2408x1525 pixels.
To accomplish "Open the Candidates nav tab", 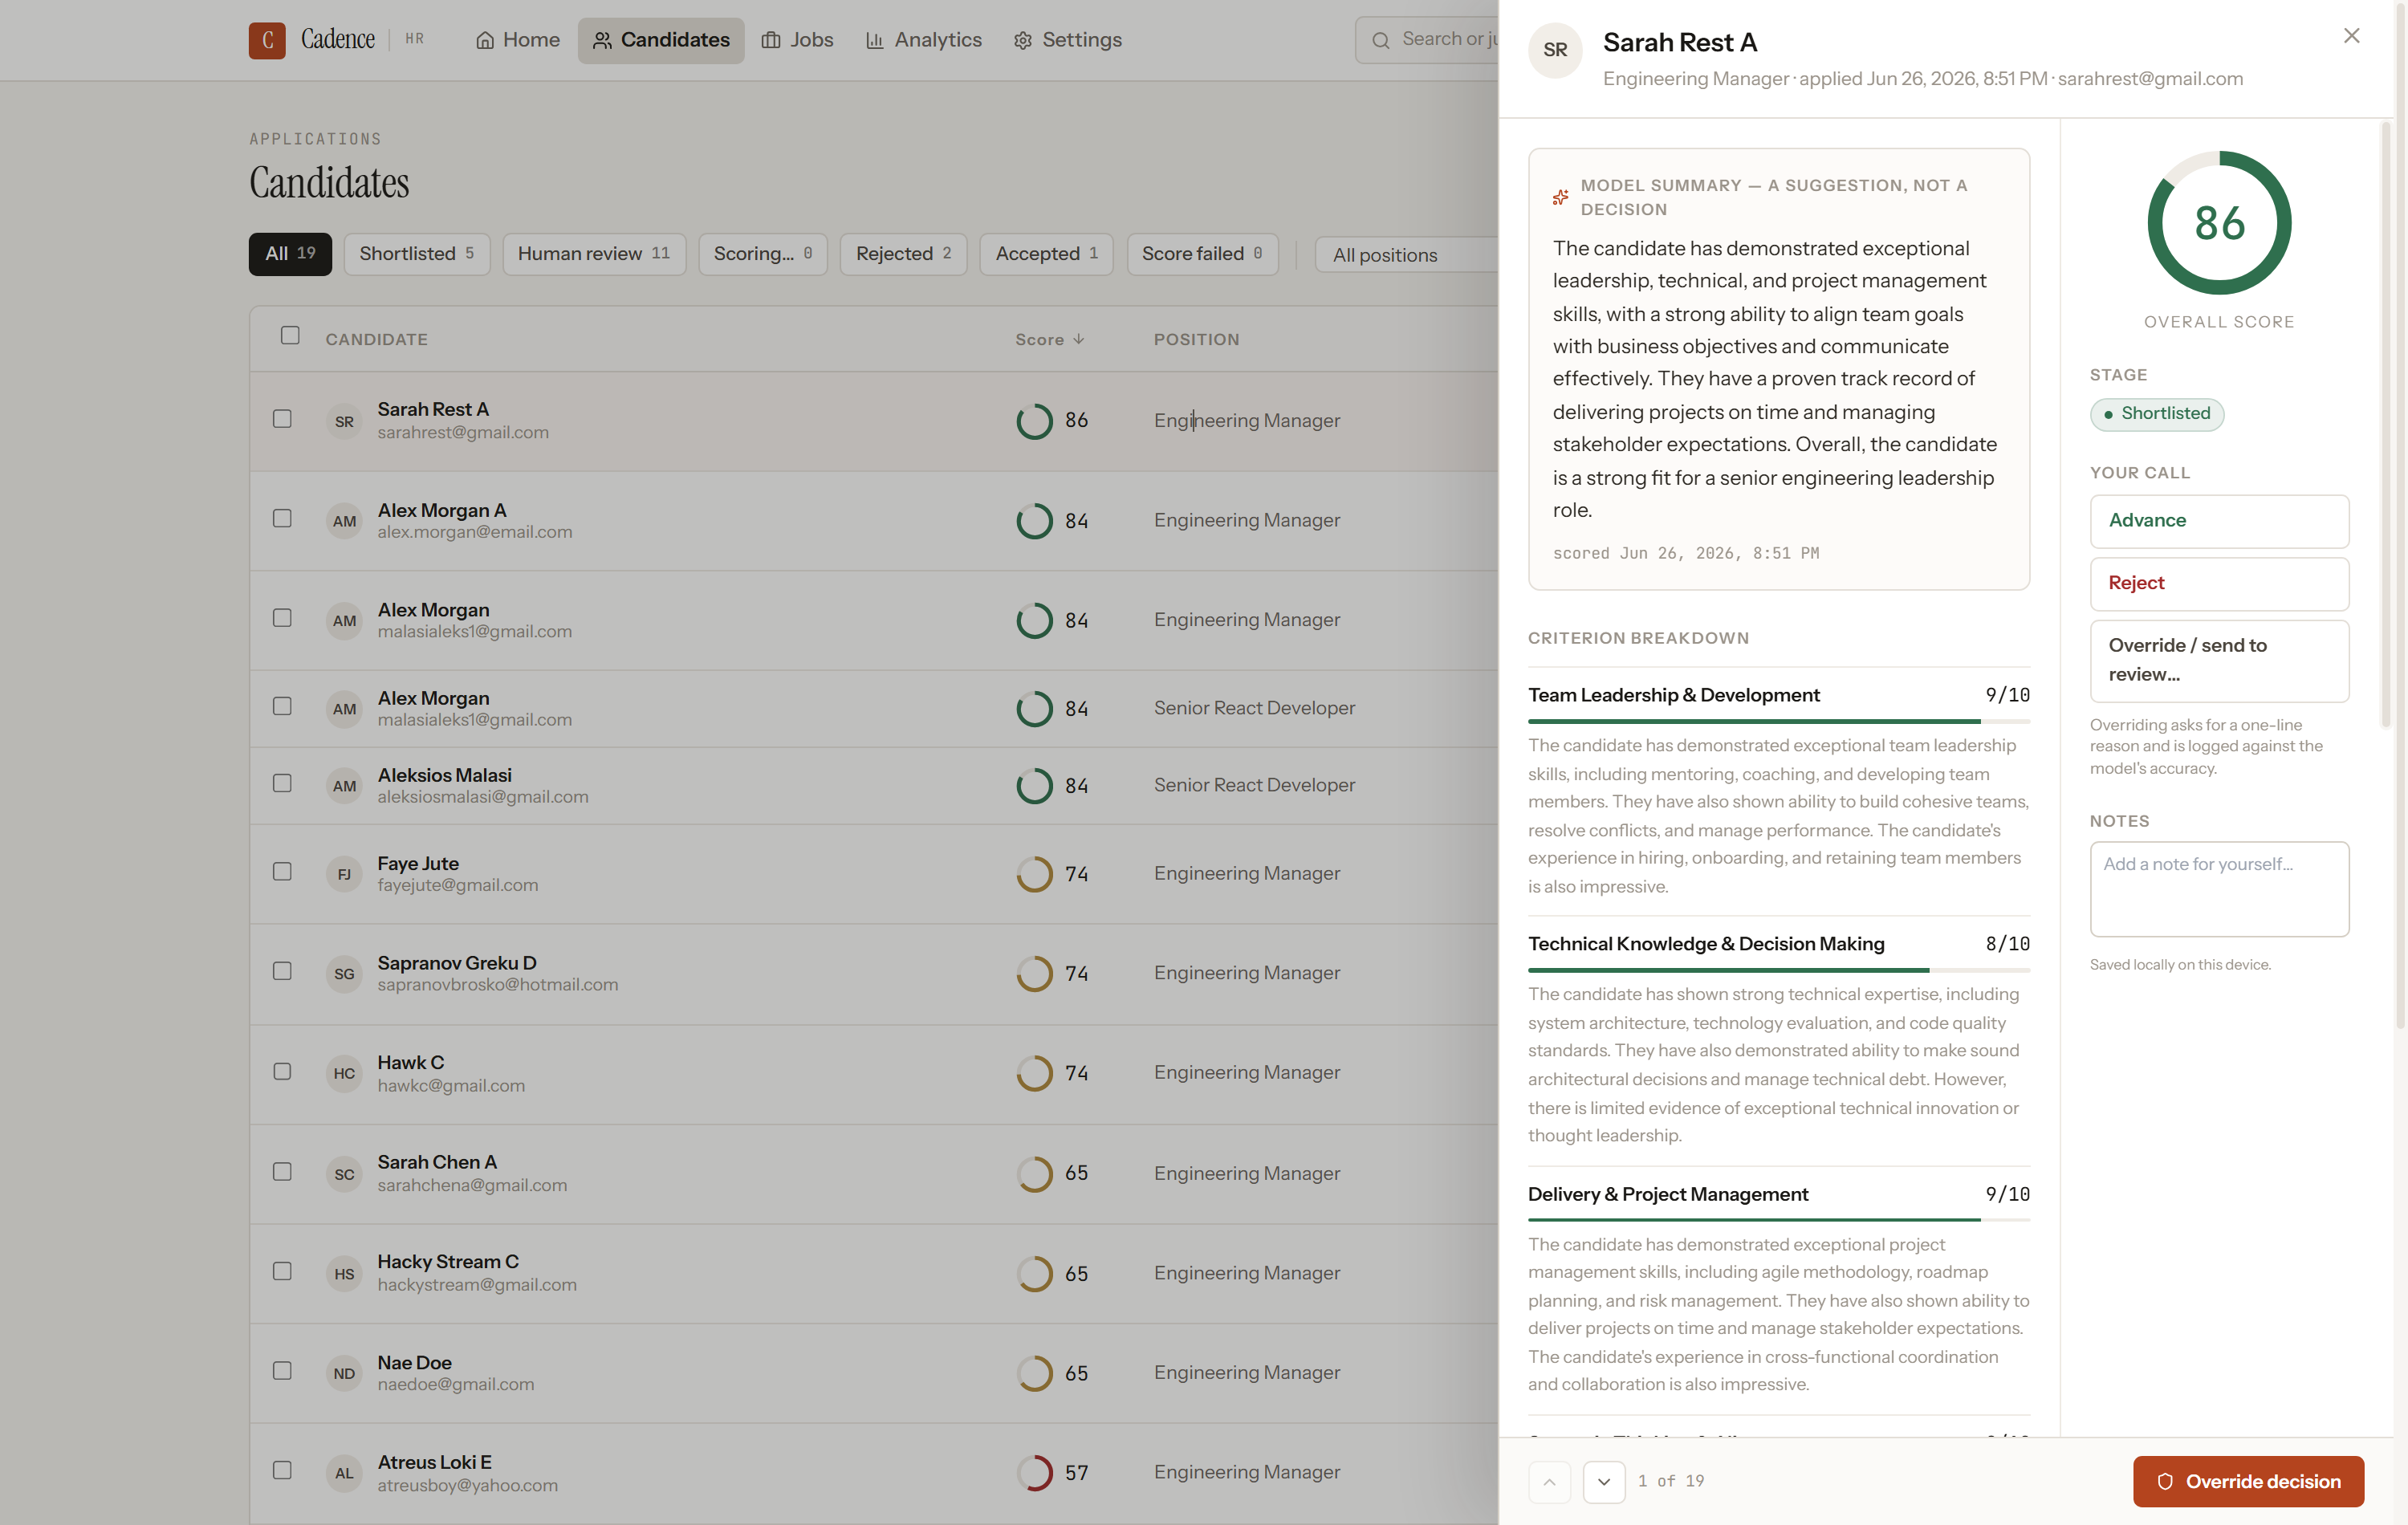I will click(x=661, y=40).
